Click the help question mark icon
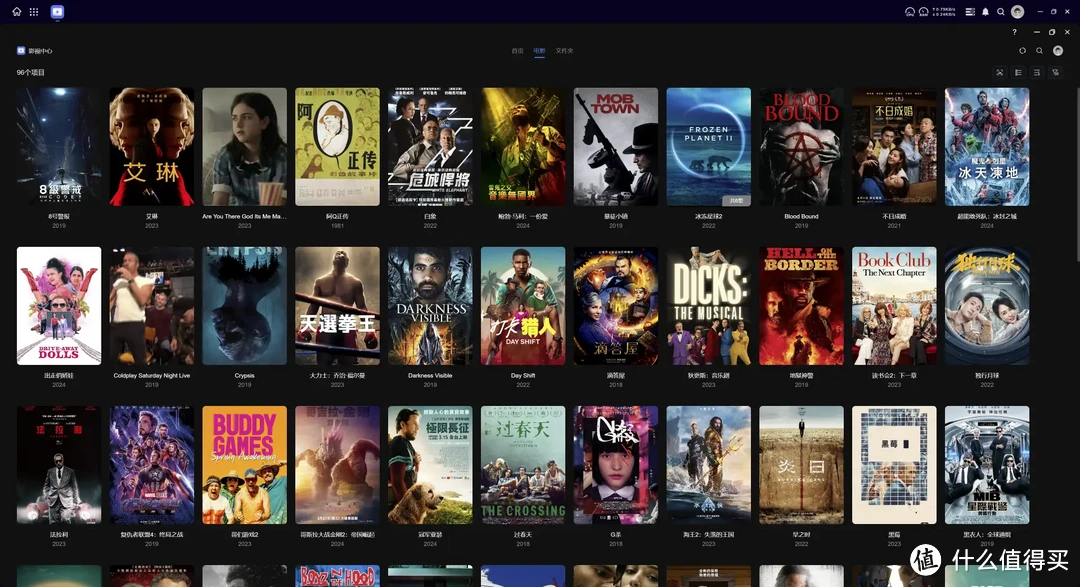1080x587 pixels. pos(1014,32)
